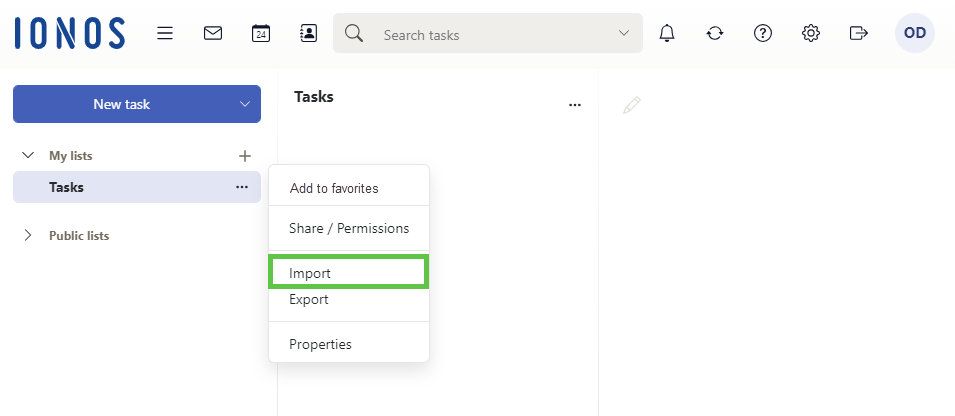Screen dimensions: 955x416
Task: Select Share / Permissions menu entry
Action: [x=348, y=228]
